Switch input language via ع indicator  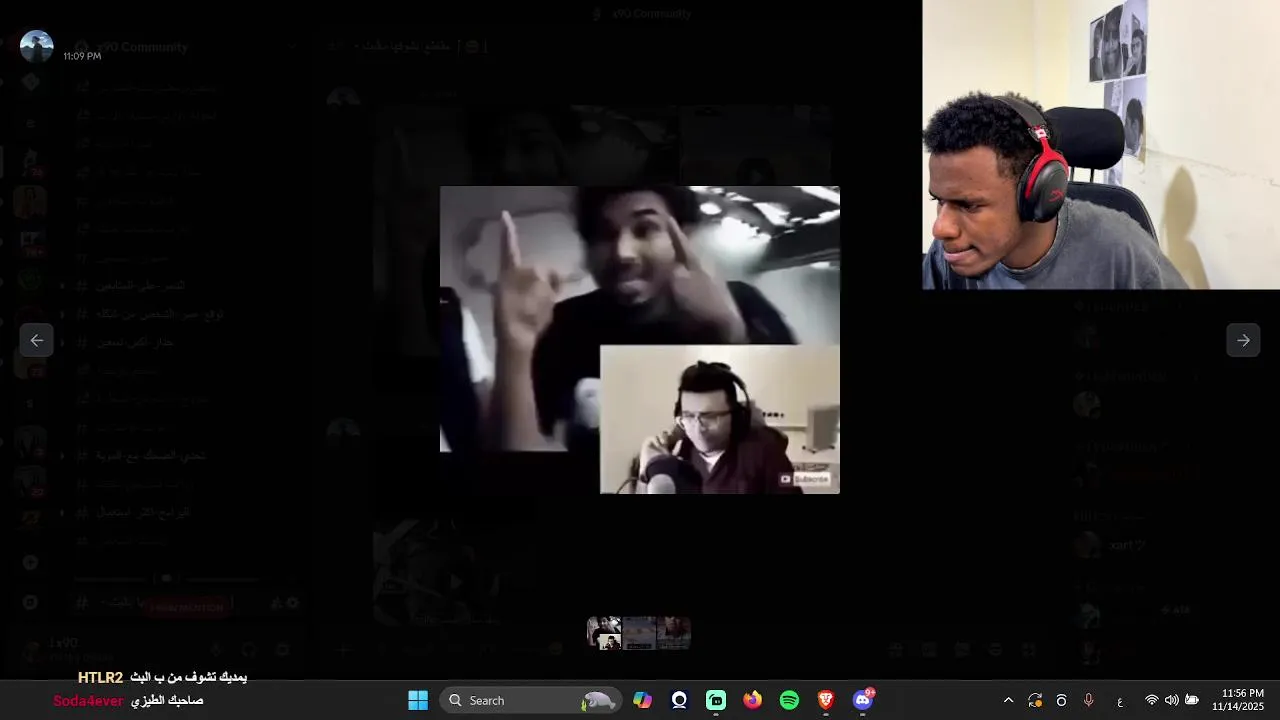pyautogui.click(x=1120, y=701)
